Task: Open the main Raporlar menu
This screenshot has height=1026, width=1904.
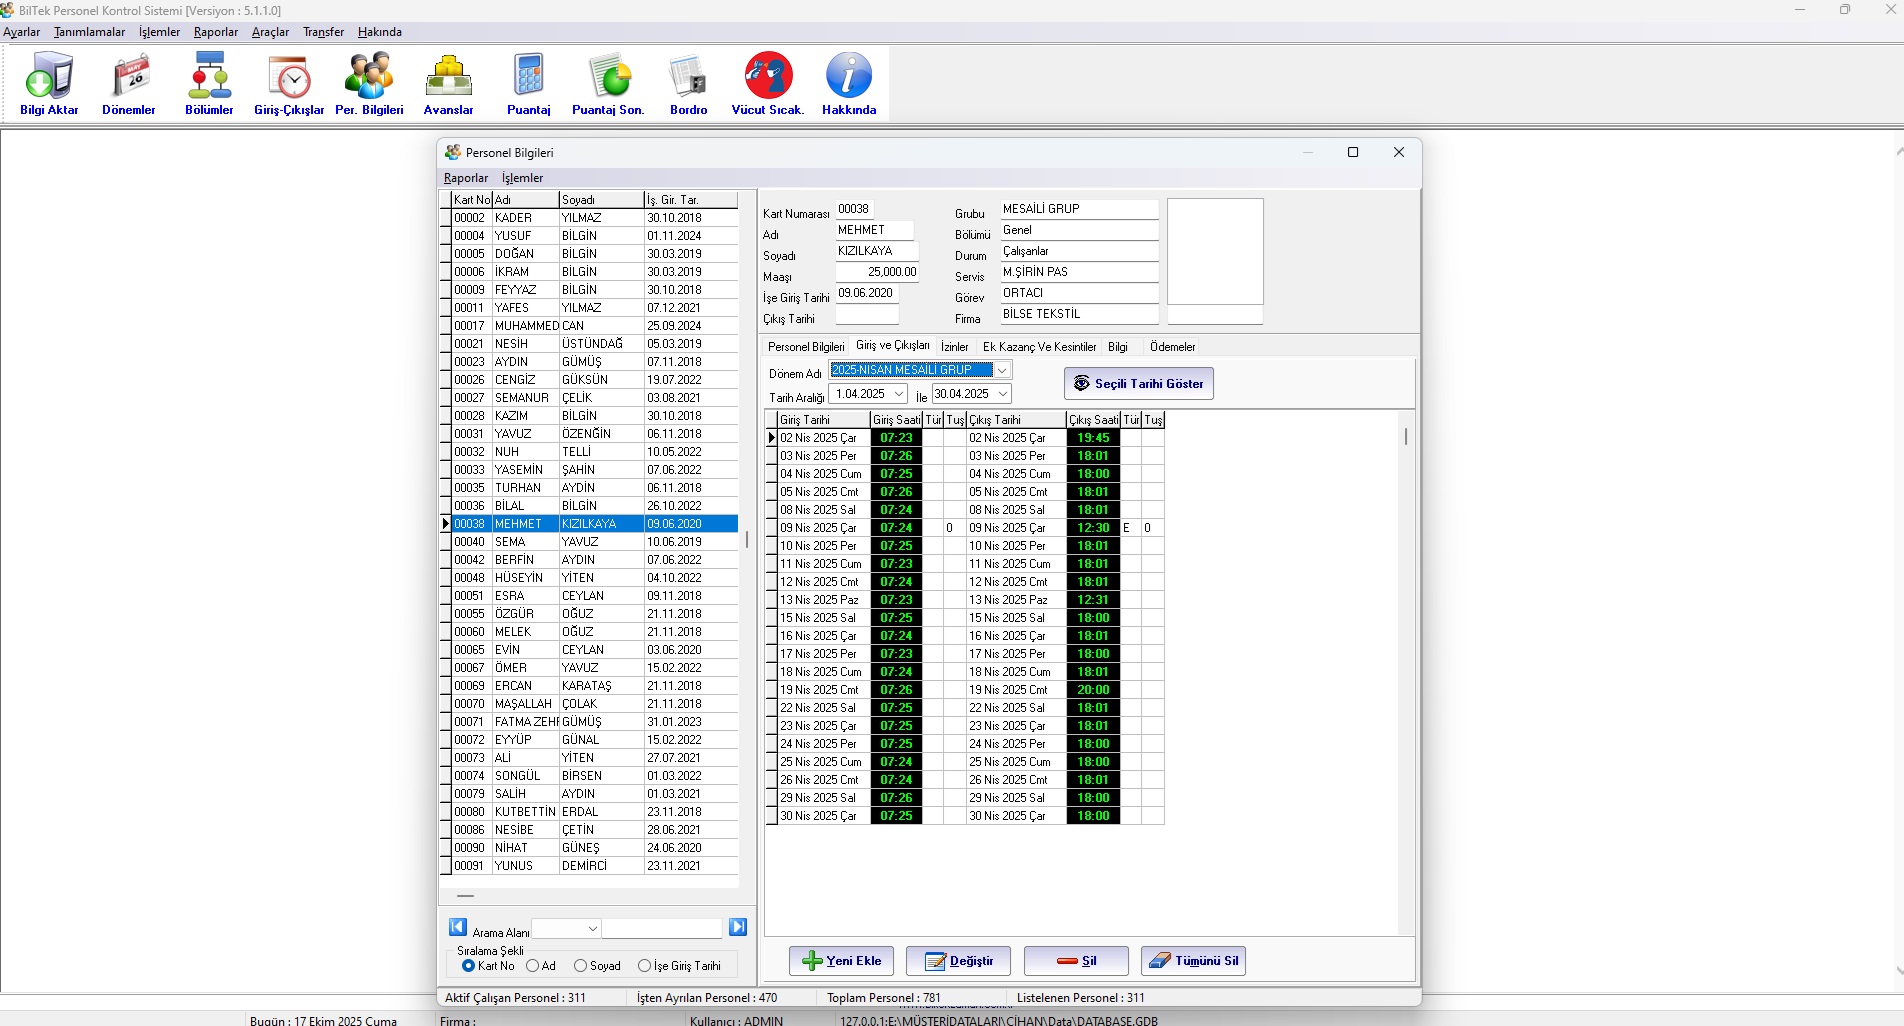Action: click(x=216, y=32)
